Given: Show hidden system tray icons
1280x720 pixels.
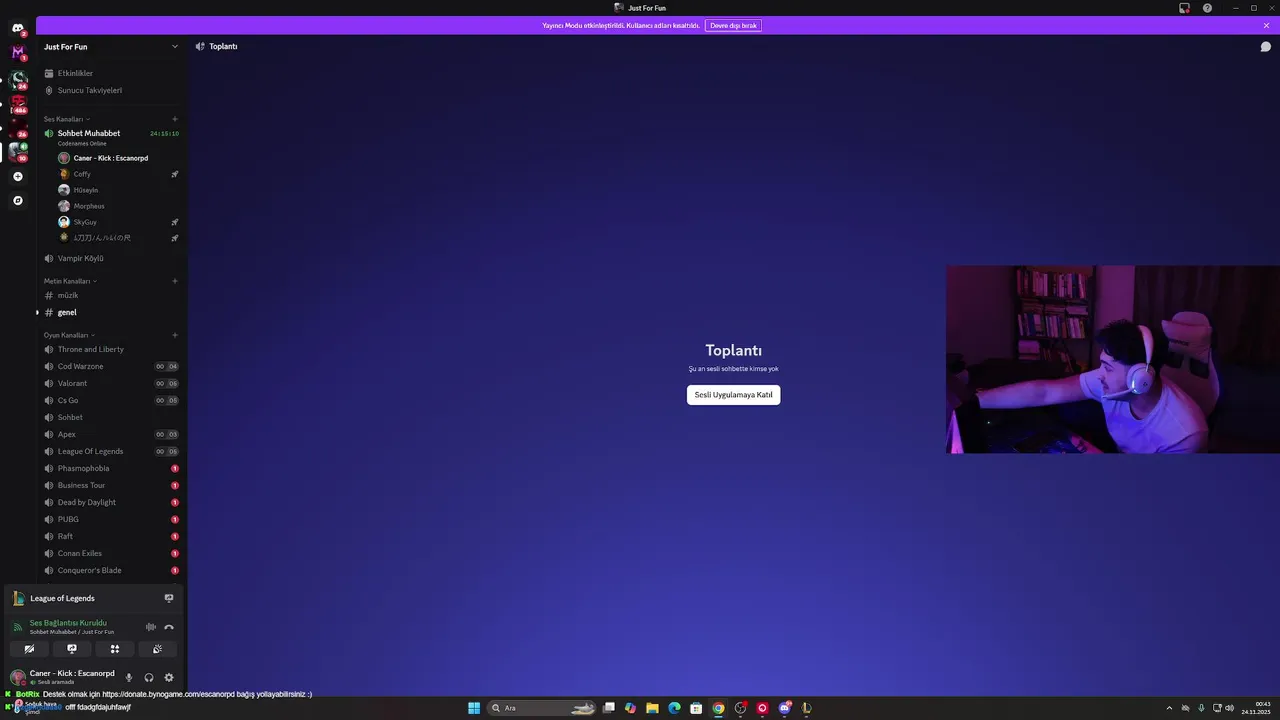Looking at the screenshot, I should tap(1169, 708).
